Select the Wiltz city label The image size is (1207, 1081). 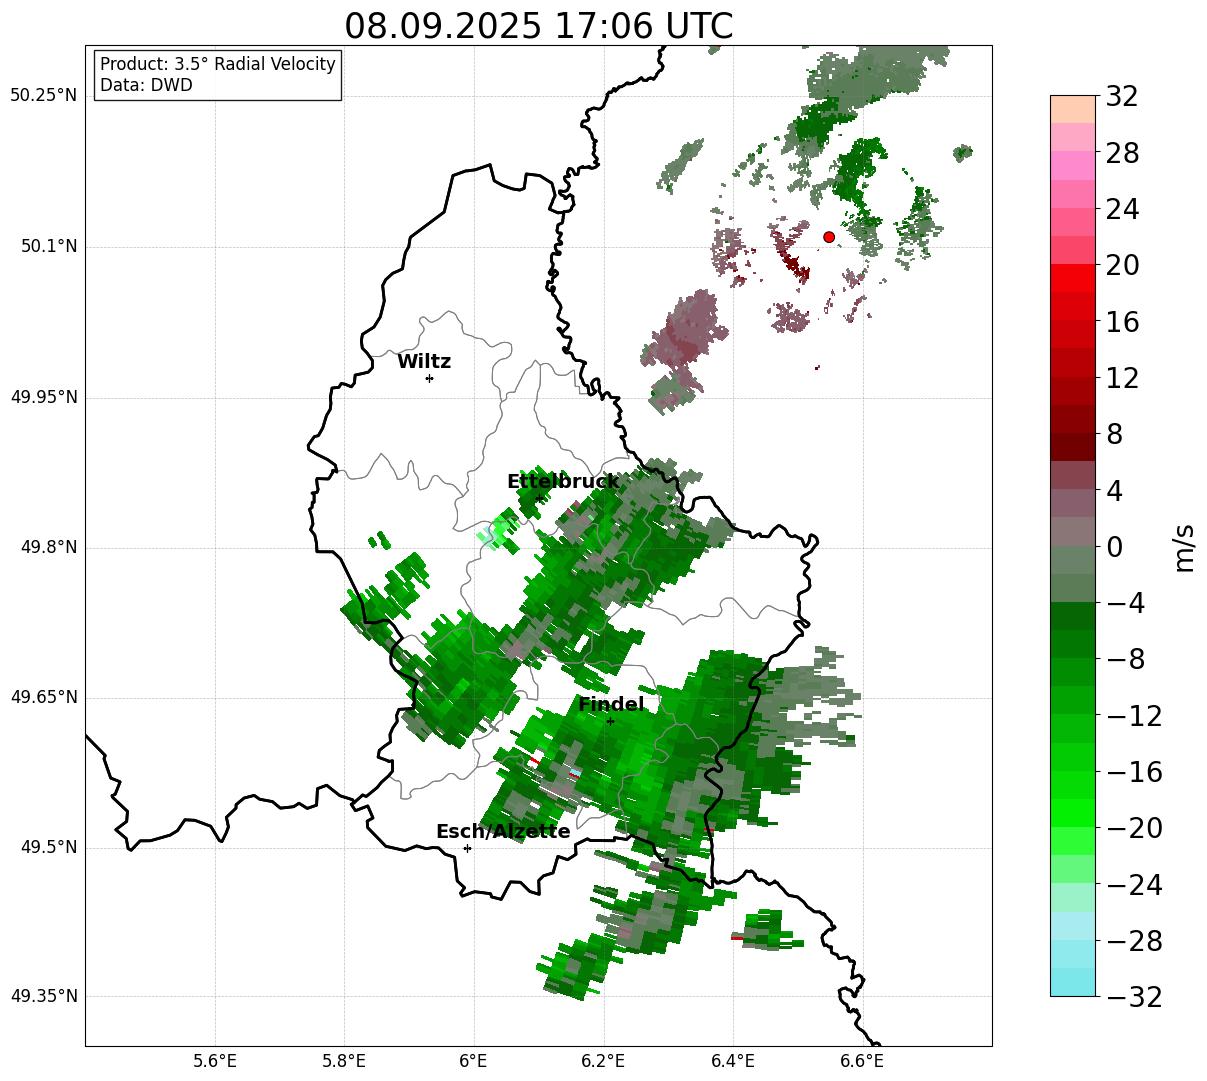pyautogui.click(x=424, y=362)
